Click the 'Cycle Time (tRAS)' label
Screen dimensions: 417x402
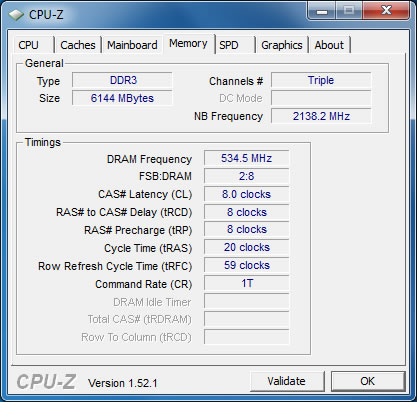point(148,248)
